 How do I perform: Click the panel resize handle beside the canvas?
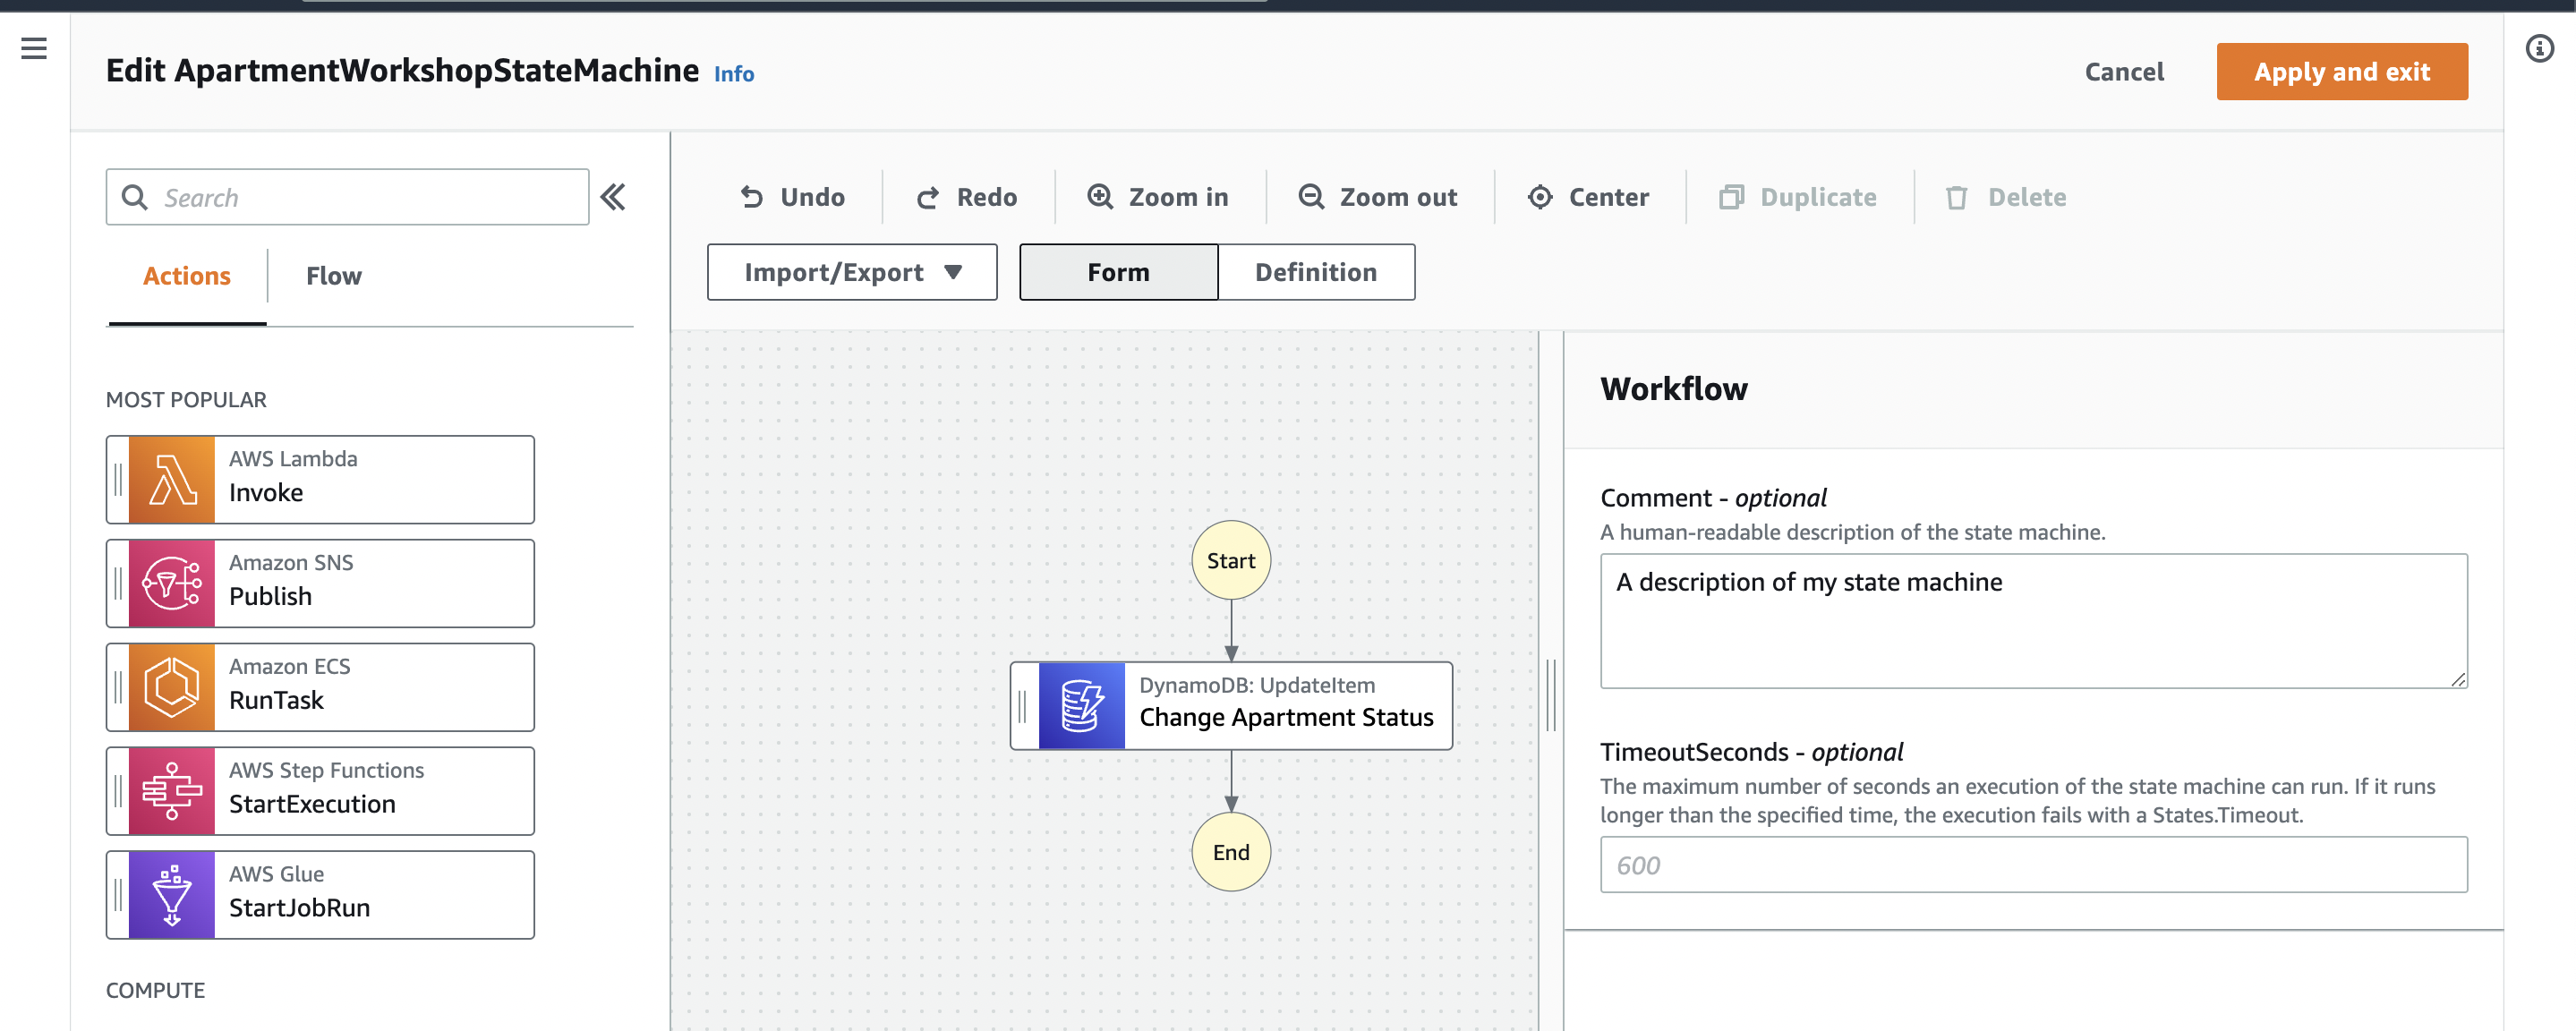click(x=1551, y=695)
